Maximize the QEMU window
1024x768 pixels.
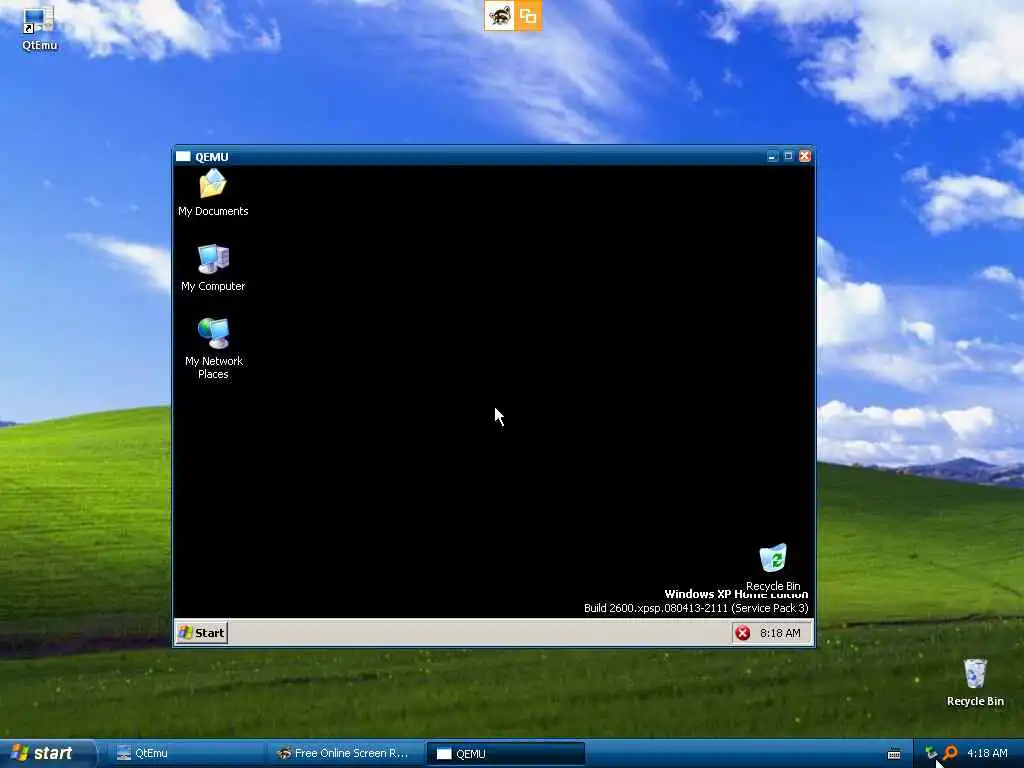point(788,156)
